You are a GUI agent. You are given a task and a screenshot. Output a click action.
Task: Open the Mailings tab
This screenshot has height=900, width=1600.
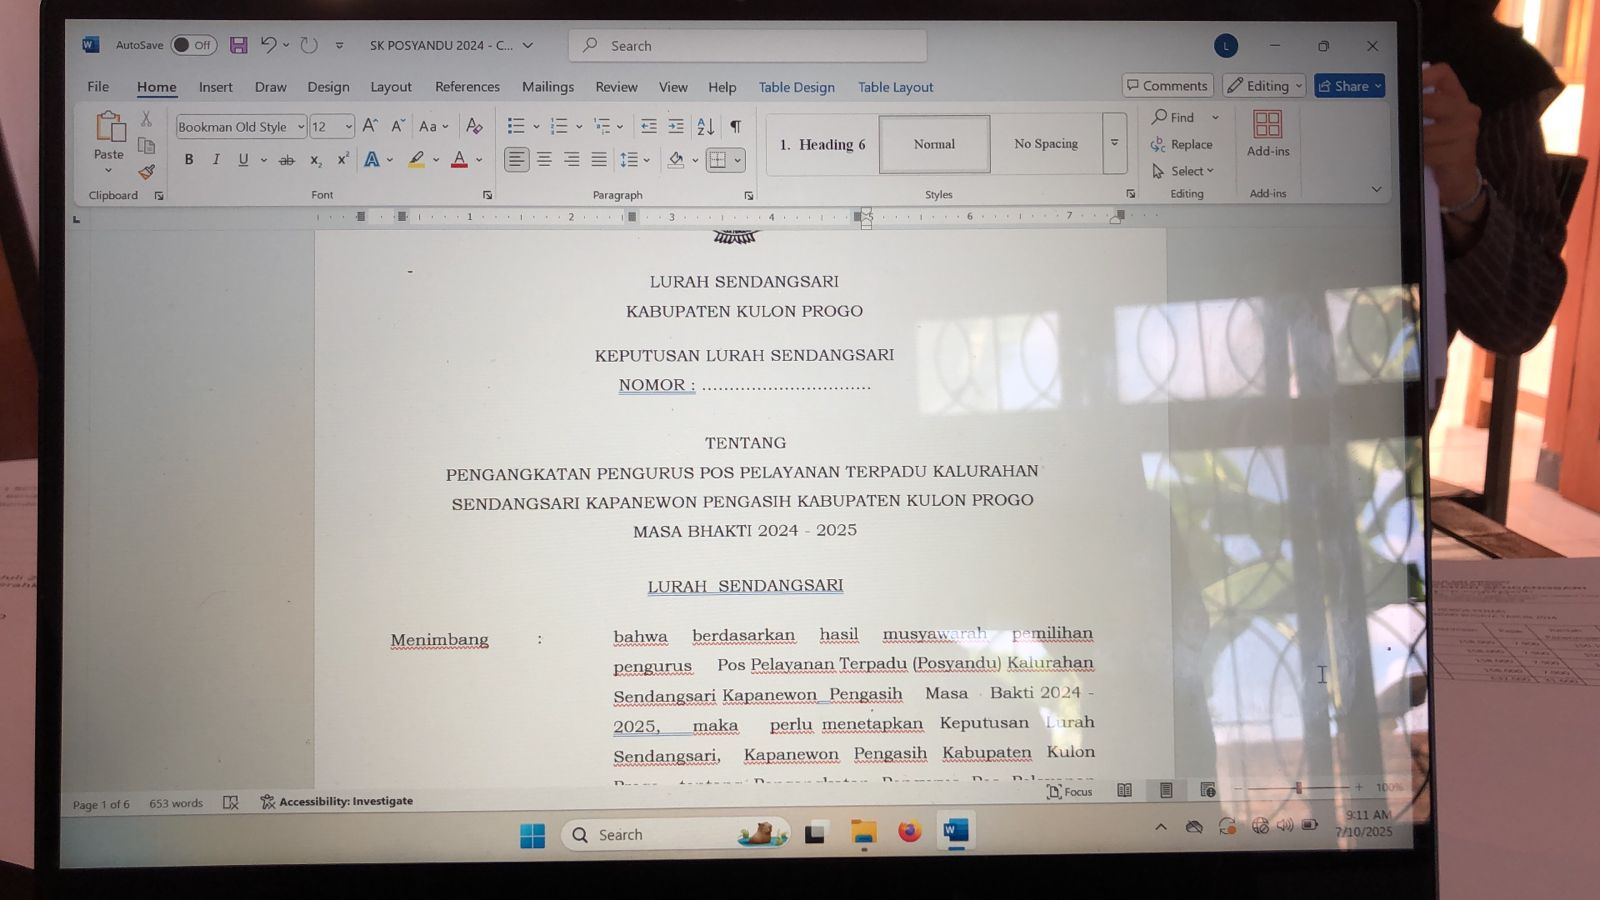tap(548, 87)
